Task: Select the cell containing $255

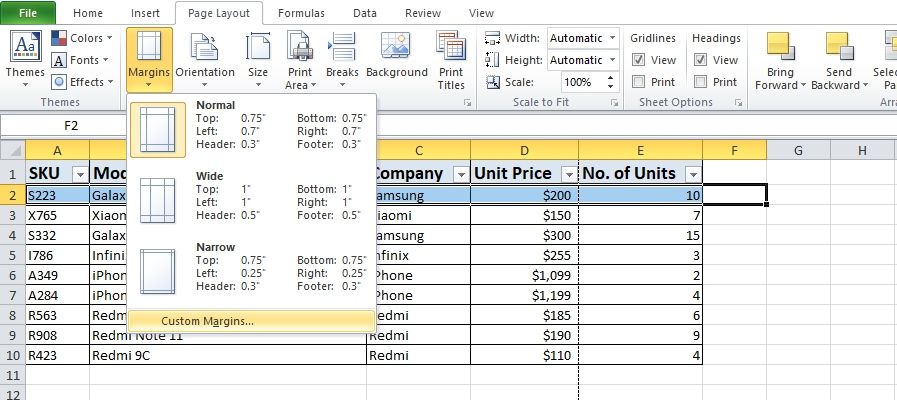Action: [525, 255]
